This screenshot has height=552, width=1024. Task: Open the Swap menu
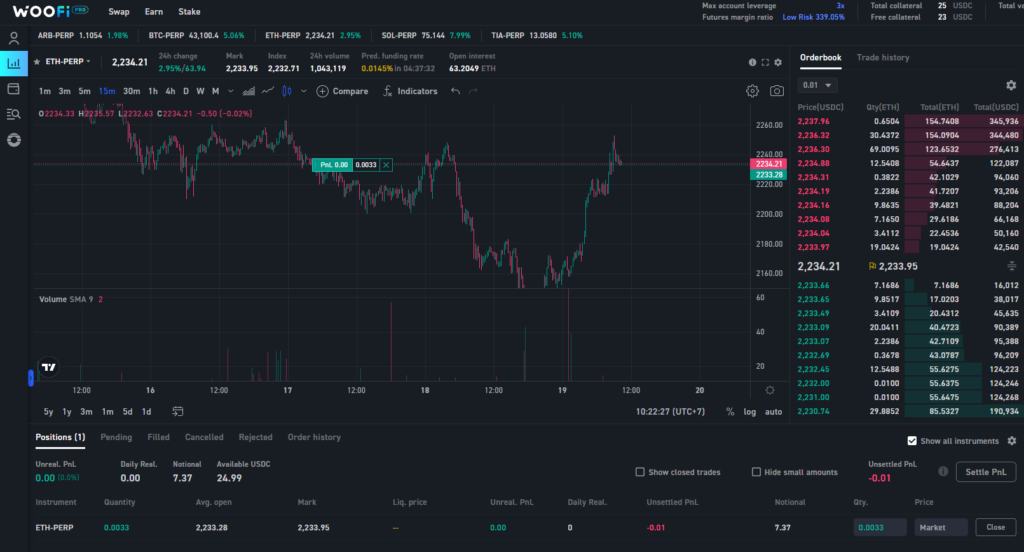tap(119, 12)
